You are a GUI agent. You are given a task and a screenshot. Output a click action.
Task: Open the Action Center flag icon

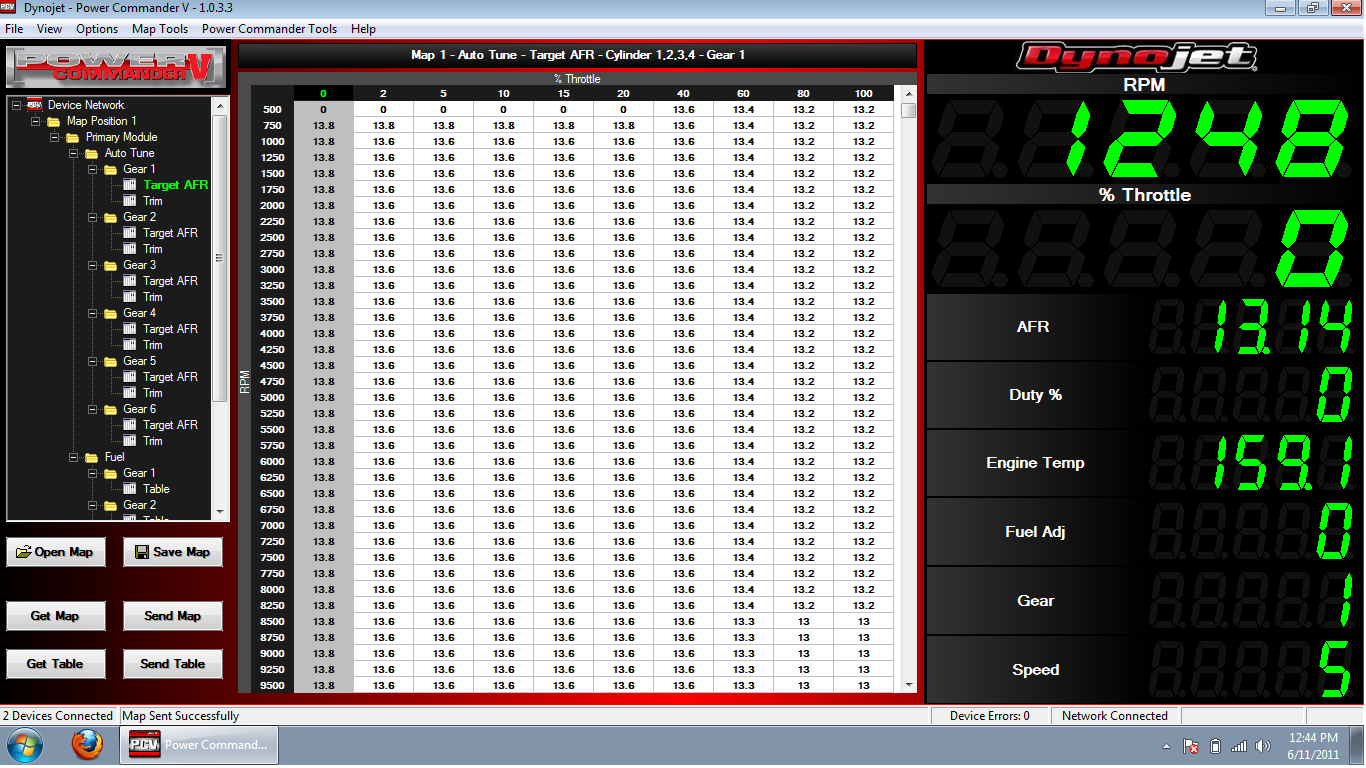(1192, 746)
